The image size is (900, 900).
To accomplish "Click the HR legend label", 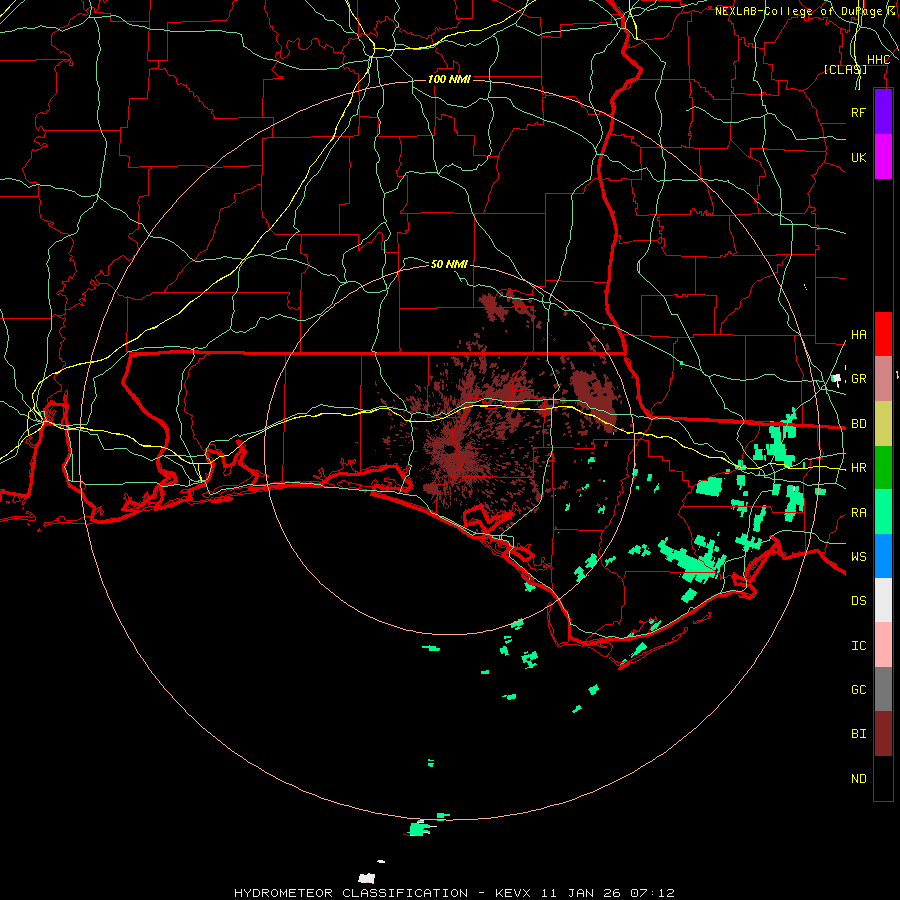I will tap(858, 468).
